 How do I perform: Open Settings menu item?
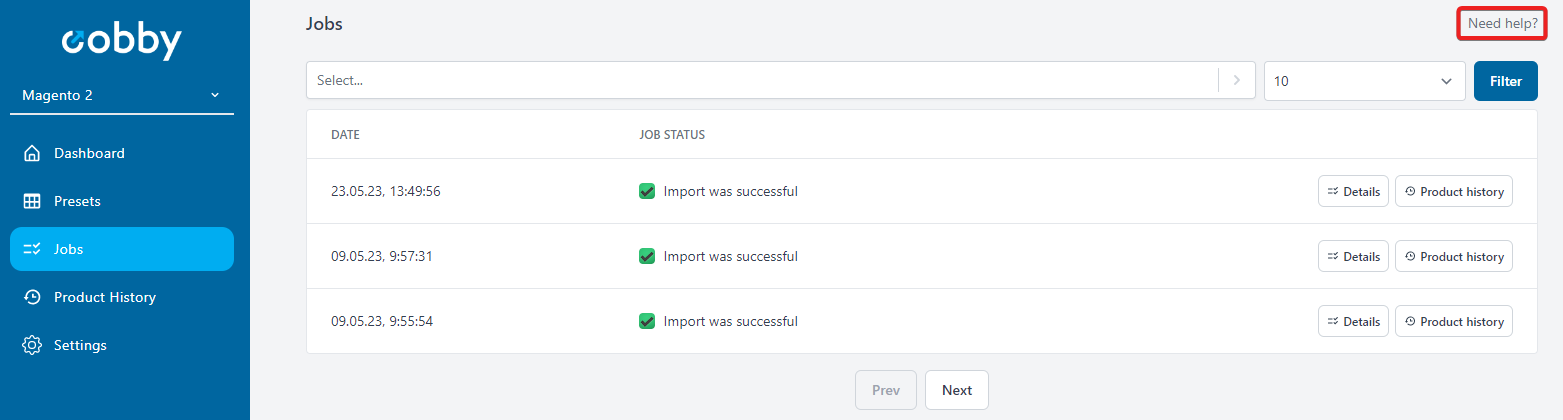[x=122, y=345]
